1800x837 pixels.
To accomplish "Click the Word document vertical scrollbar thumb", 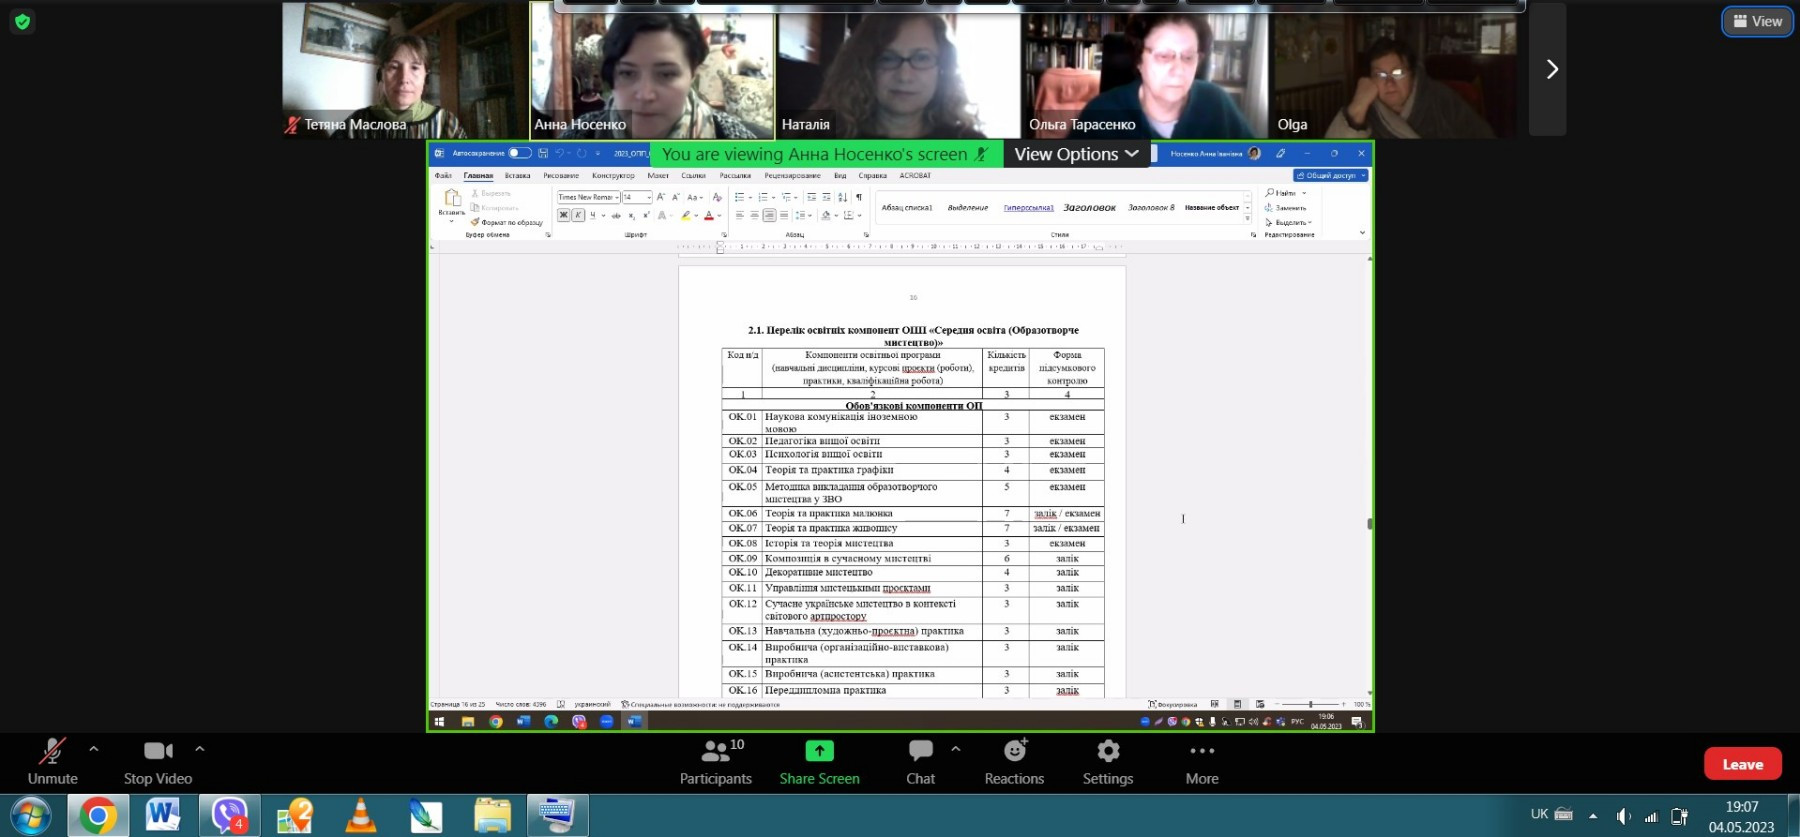I will click(x=1369, y=523).
